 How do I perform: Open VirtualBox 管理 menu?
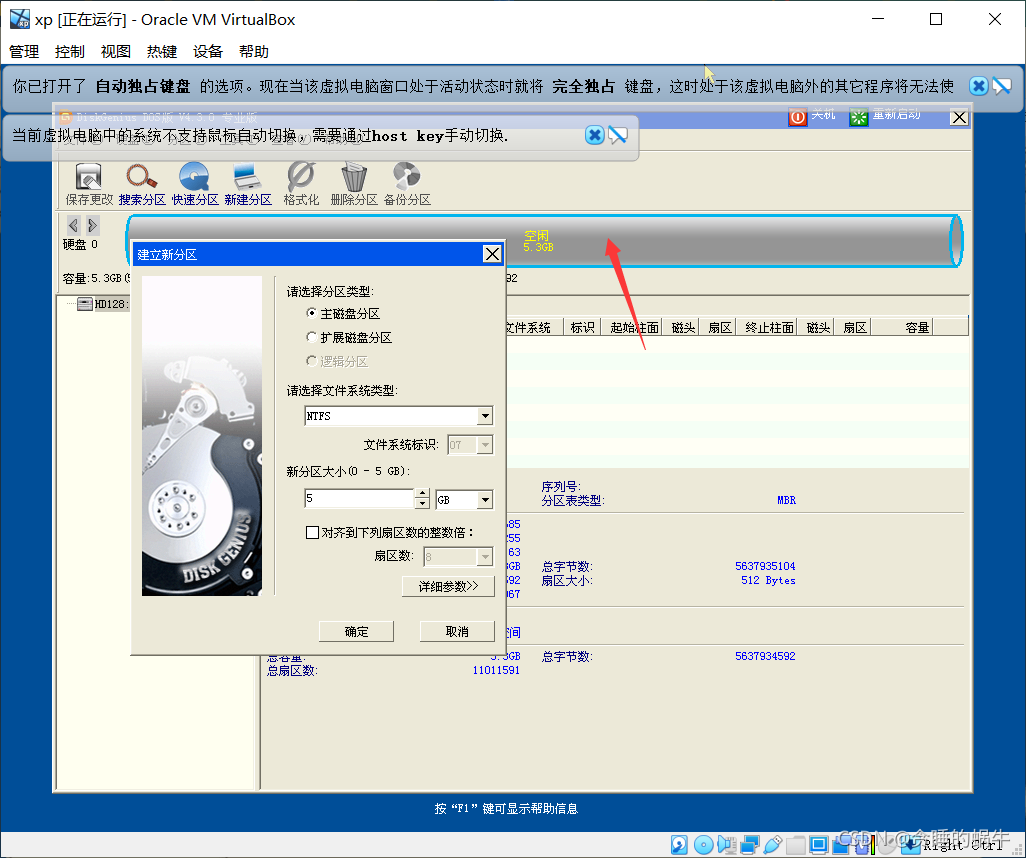click(24, 52)
